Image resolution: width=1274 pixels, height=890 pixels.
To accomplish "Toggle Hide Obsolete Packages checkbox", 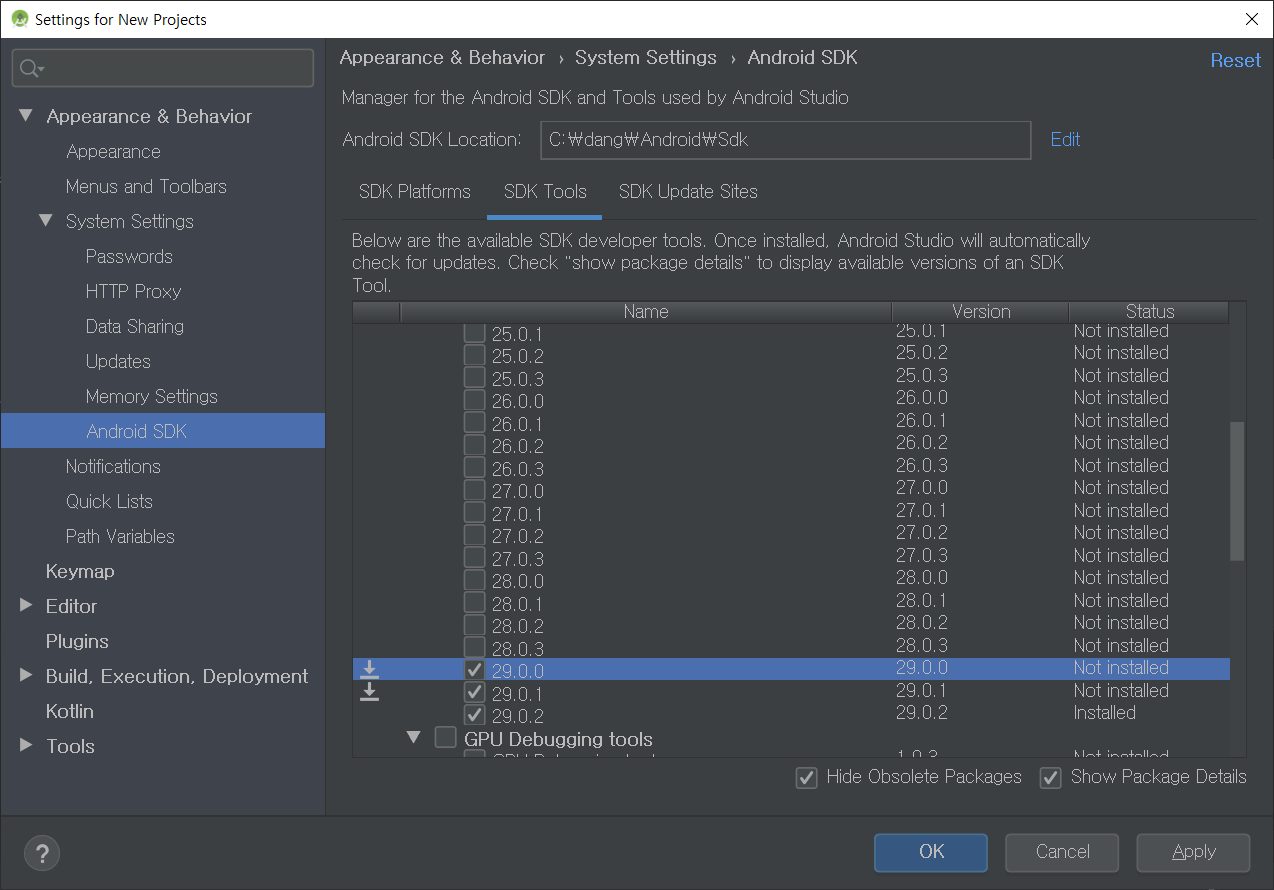I will click(806, 777).
